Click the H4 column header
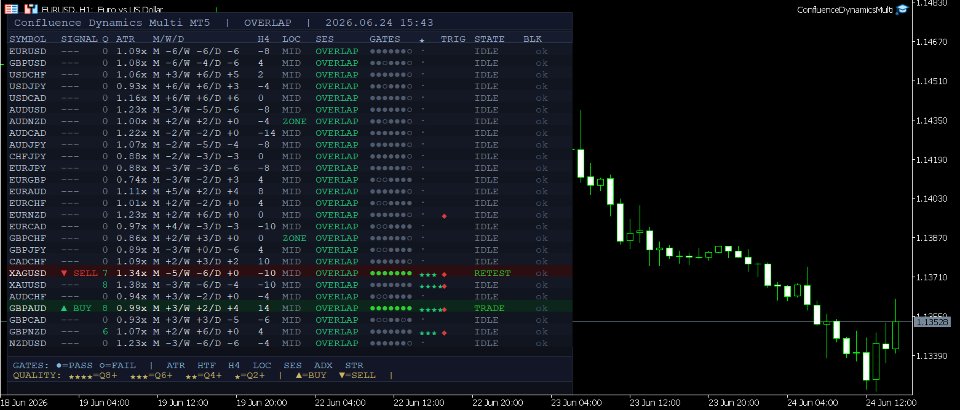 point(263,39)
